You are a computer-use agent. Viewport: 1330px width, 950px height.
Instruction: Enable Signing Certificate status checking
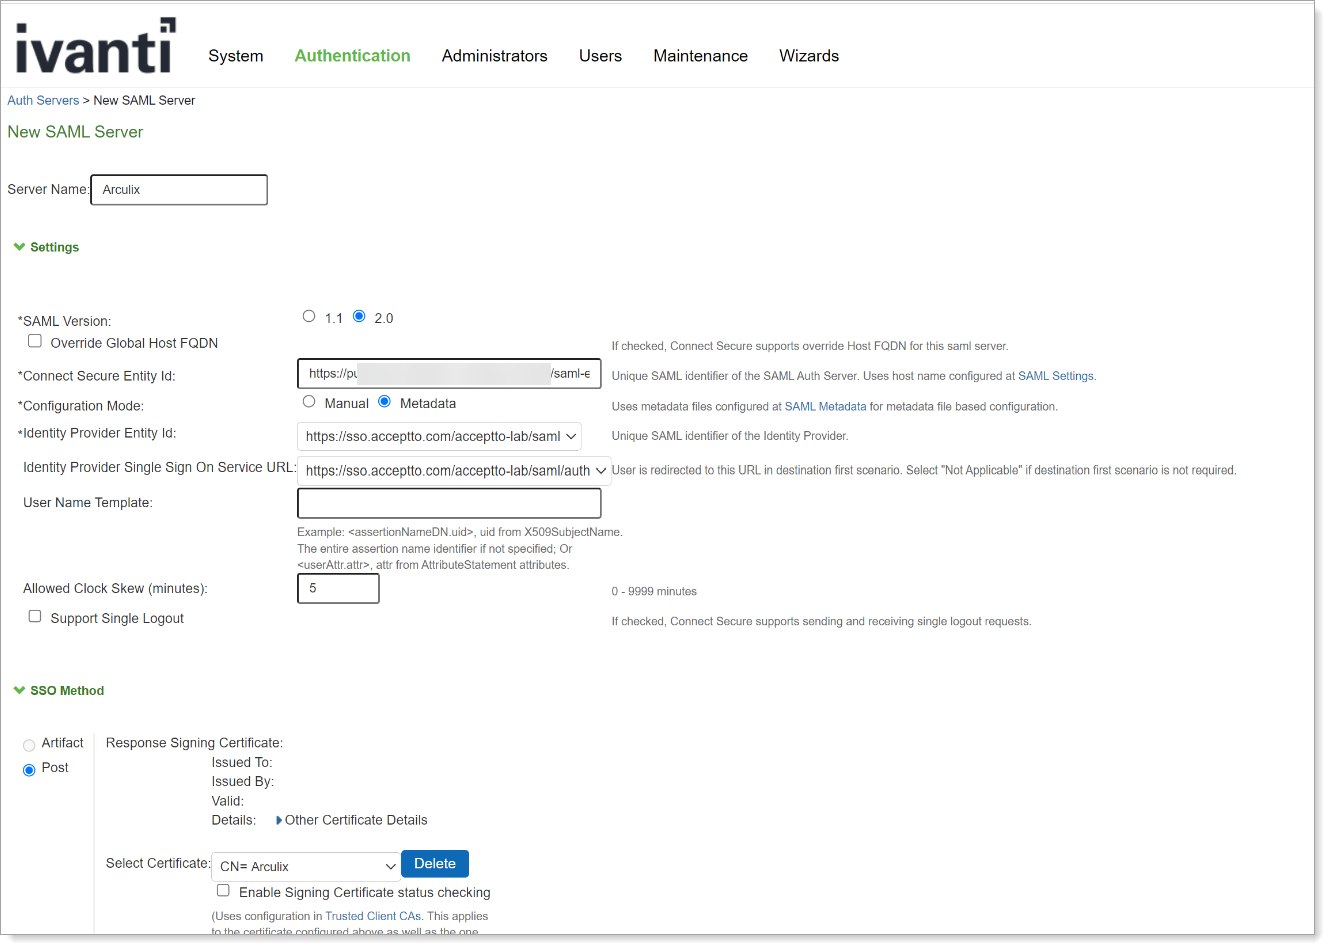coord(223,890)
